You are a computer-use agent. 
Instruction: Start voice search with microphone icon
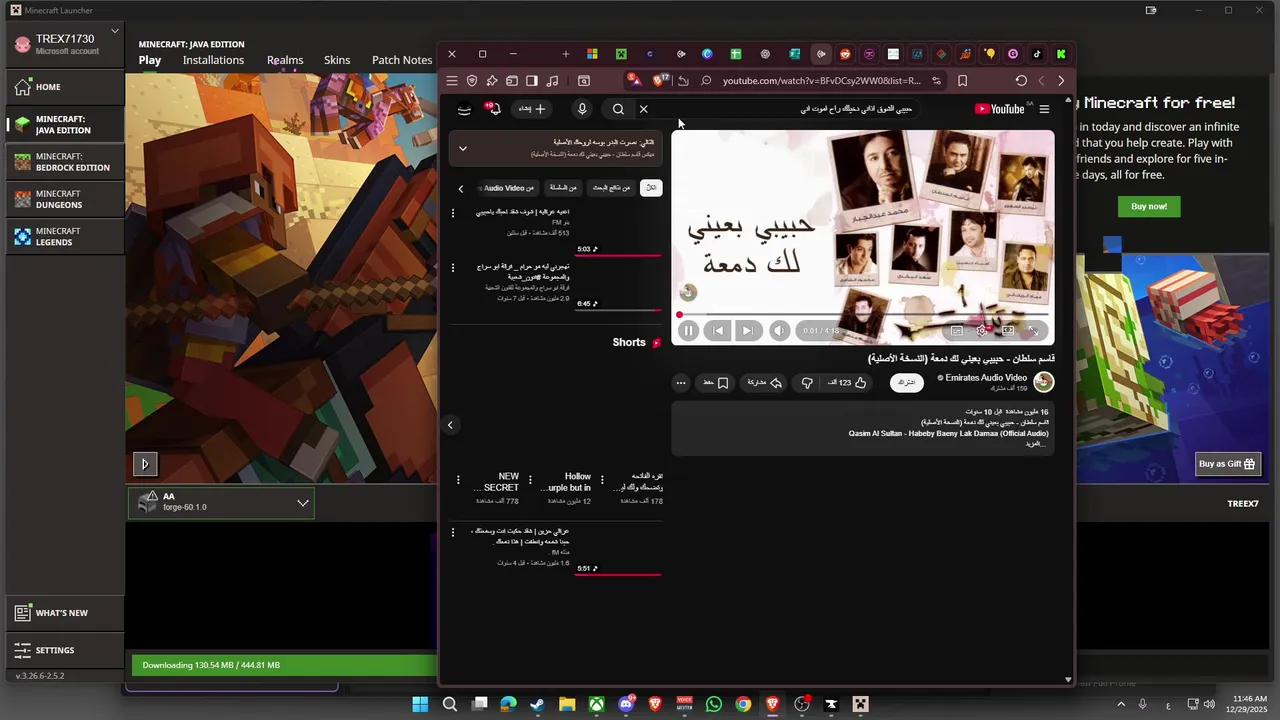pos(582,109)
